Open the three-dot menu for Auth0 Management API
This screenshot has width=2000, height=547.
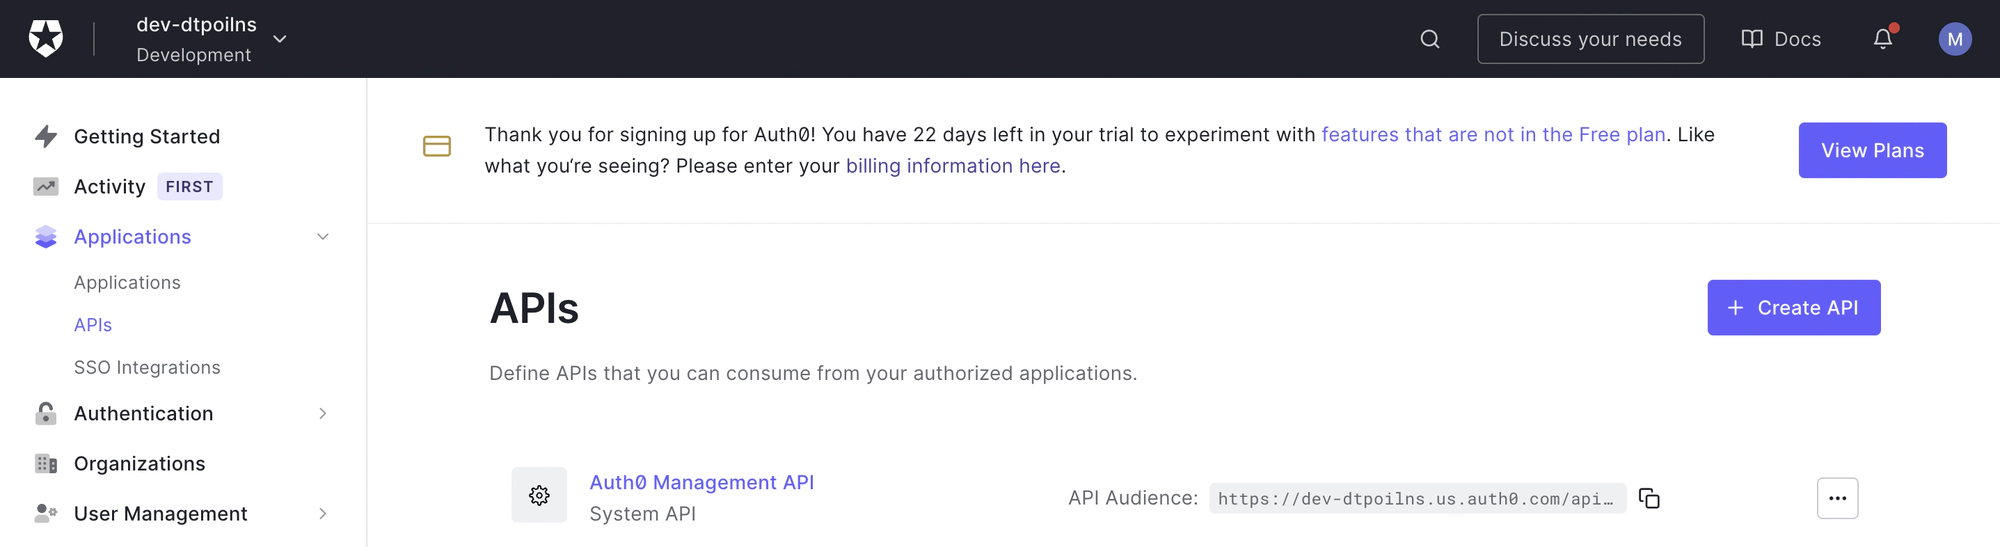point(1837,498)
